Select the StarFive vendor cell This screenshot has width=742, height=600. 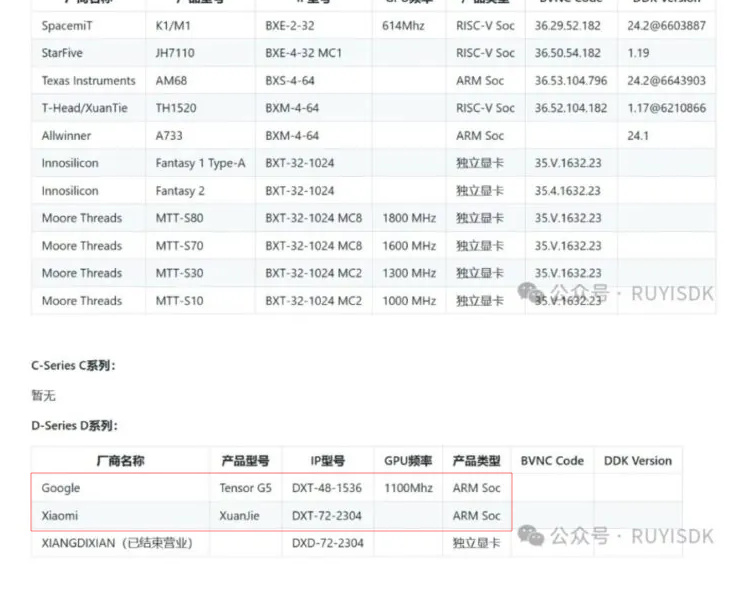point(62,53)
